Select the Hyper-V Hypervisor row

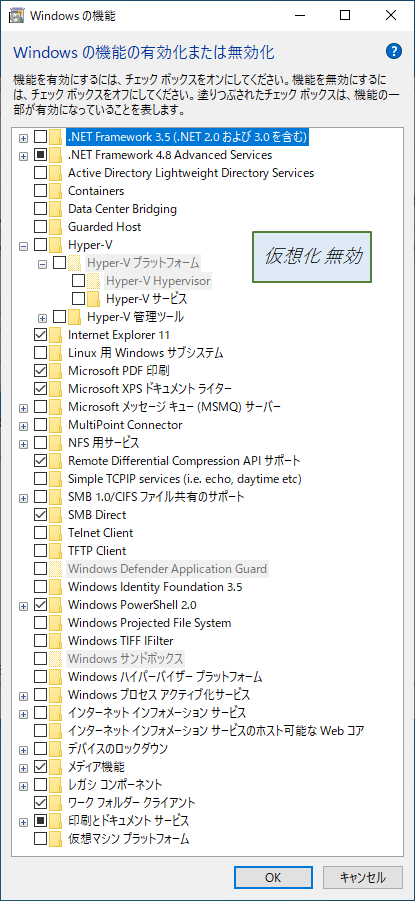tap(158, 282)
